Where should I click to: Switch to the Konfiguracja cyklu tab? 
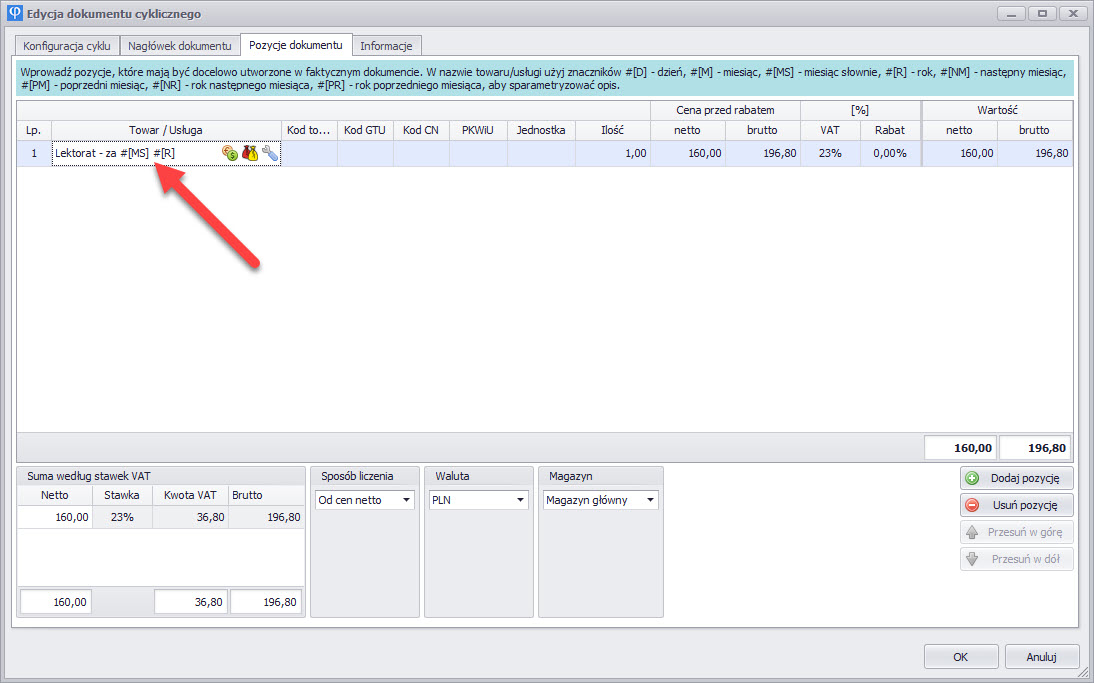coord(67,46)
